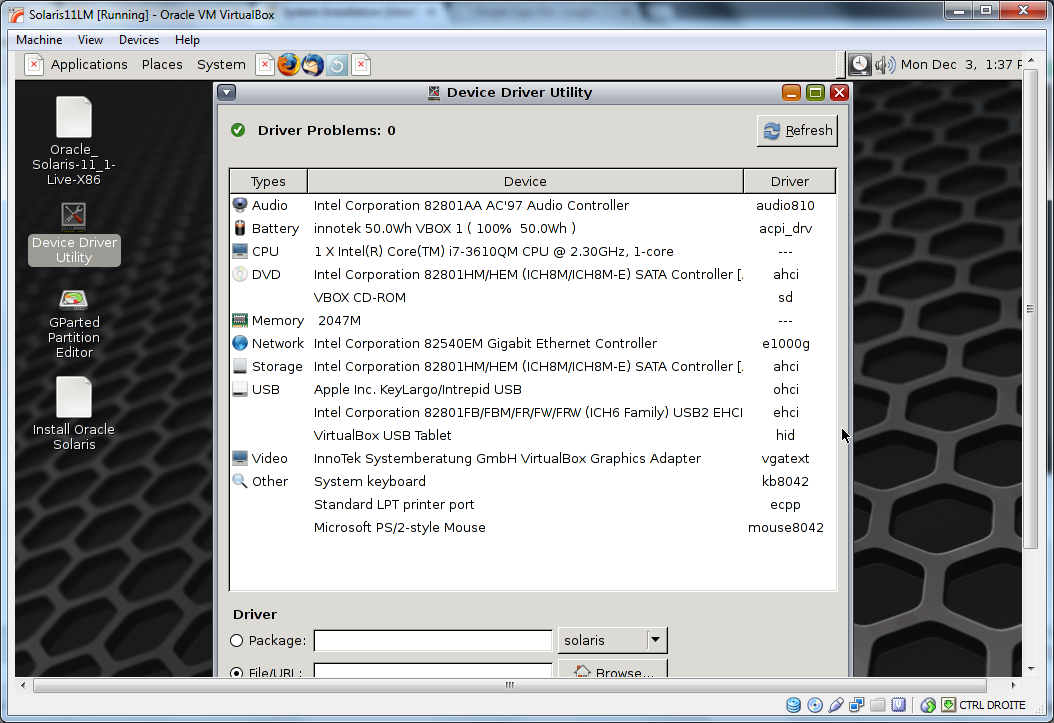This screenshot has width=1054, height=723.
Task: Launch Thunderbird mail icon in panel
Action: (313, 65)
